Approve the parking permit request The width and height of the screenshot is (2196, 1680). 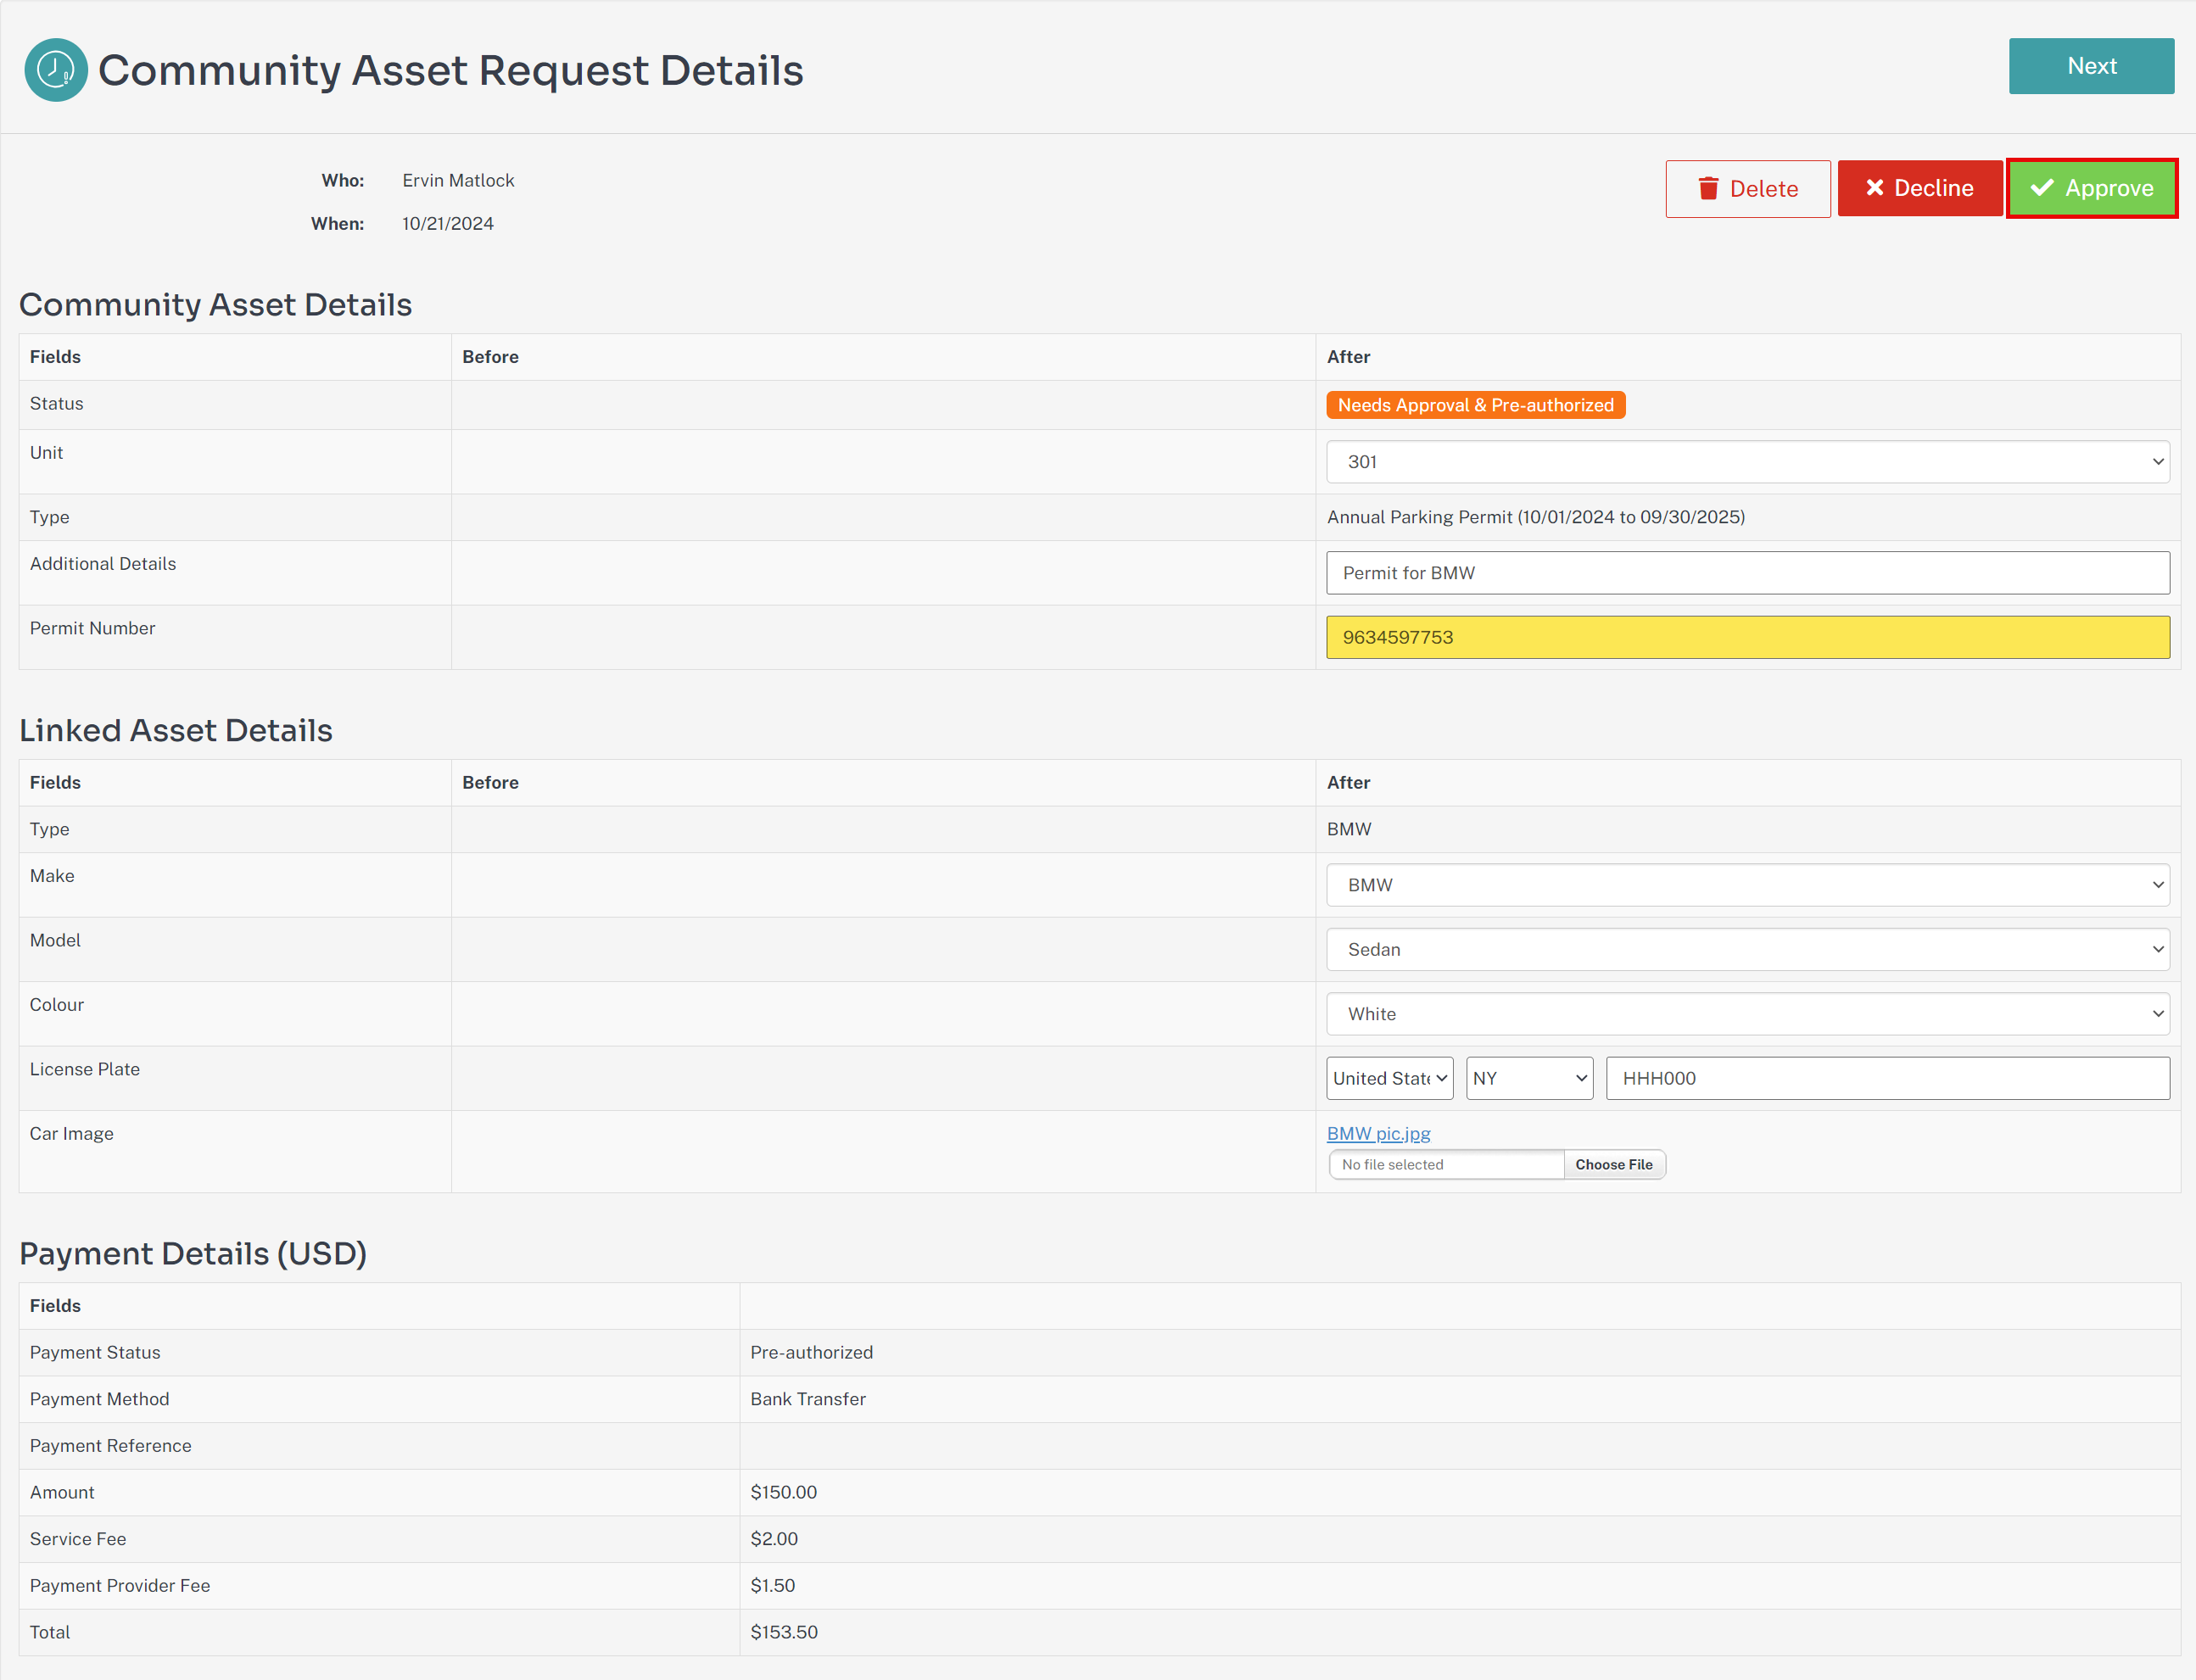coord(2092,188)
